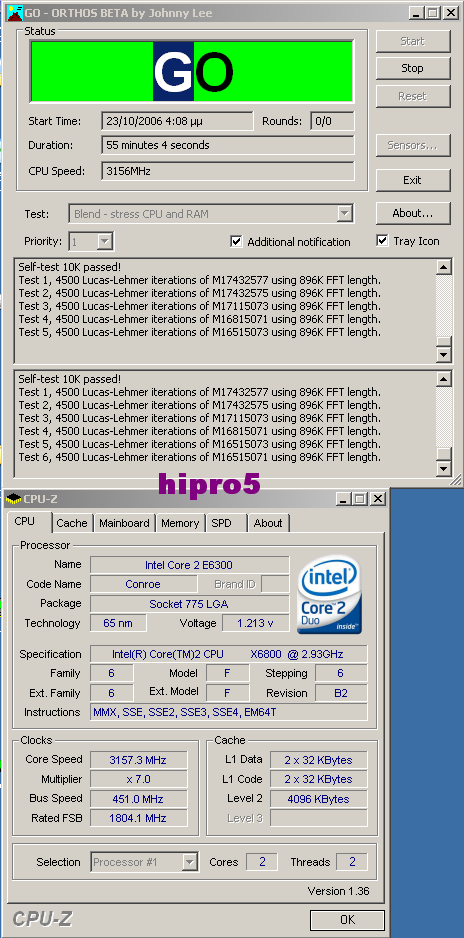Viewport: 464px width, 938px height.
Task: Click the Level 2 cache value 4096 KBytes
Action: click(319, 799)
